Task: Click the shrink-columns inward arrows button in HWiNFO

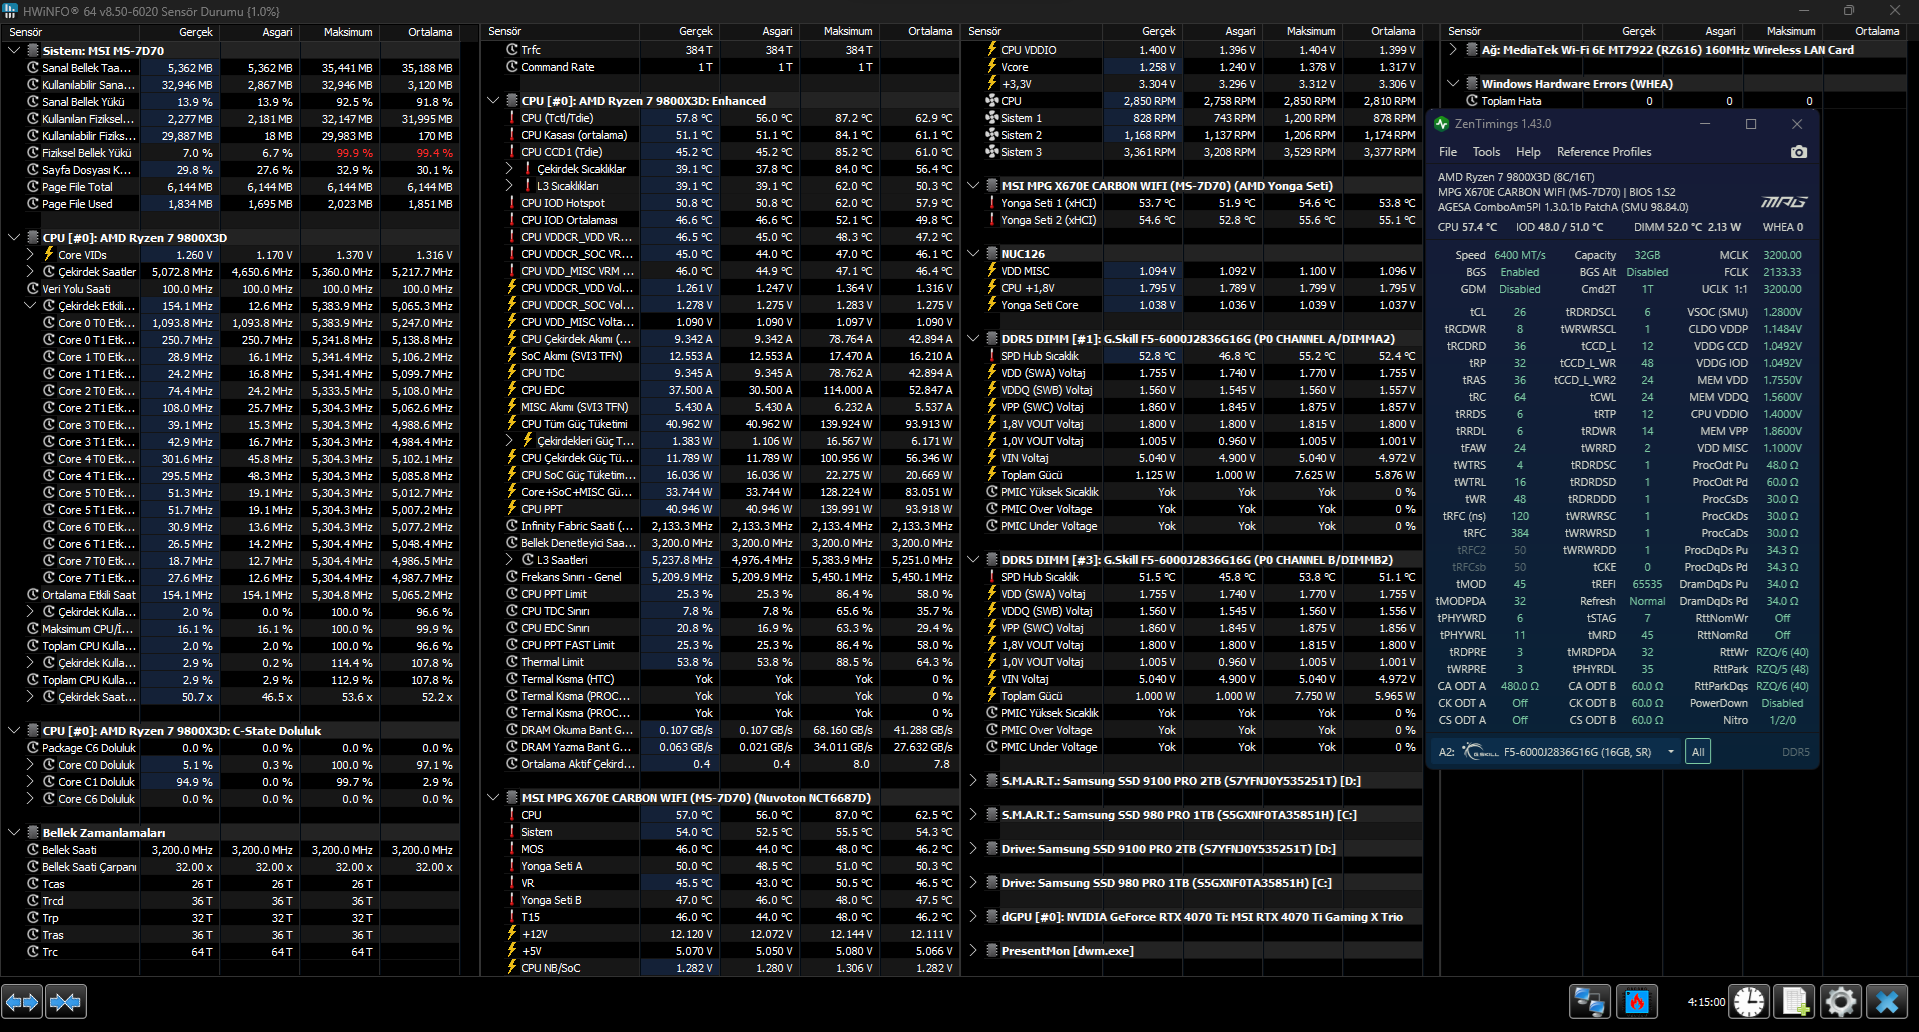Action: point(66,1001)
